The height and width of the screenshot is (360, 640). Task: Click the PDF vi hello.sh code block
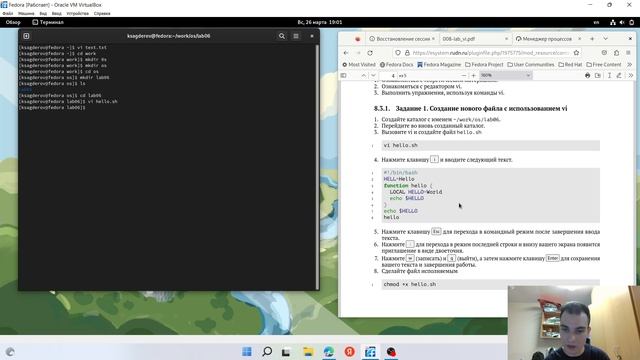(491, 145)
